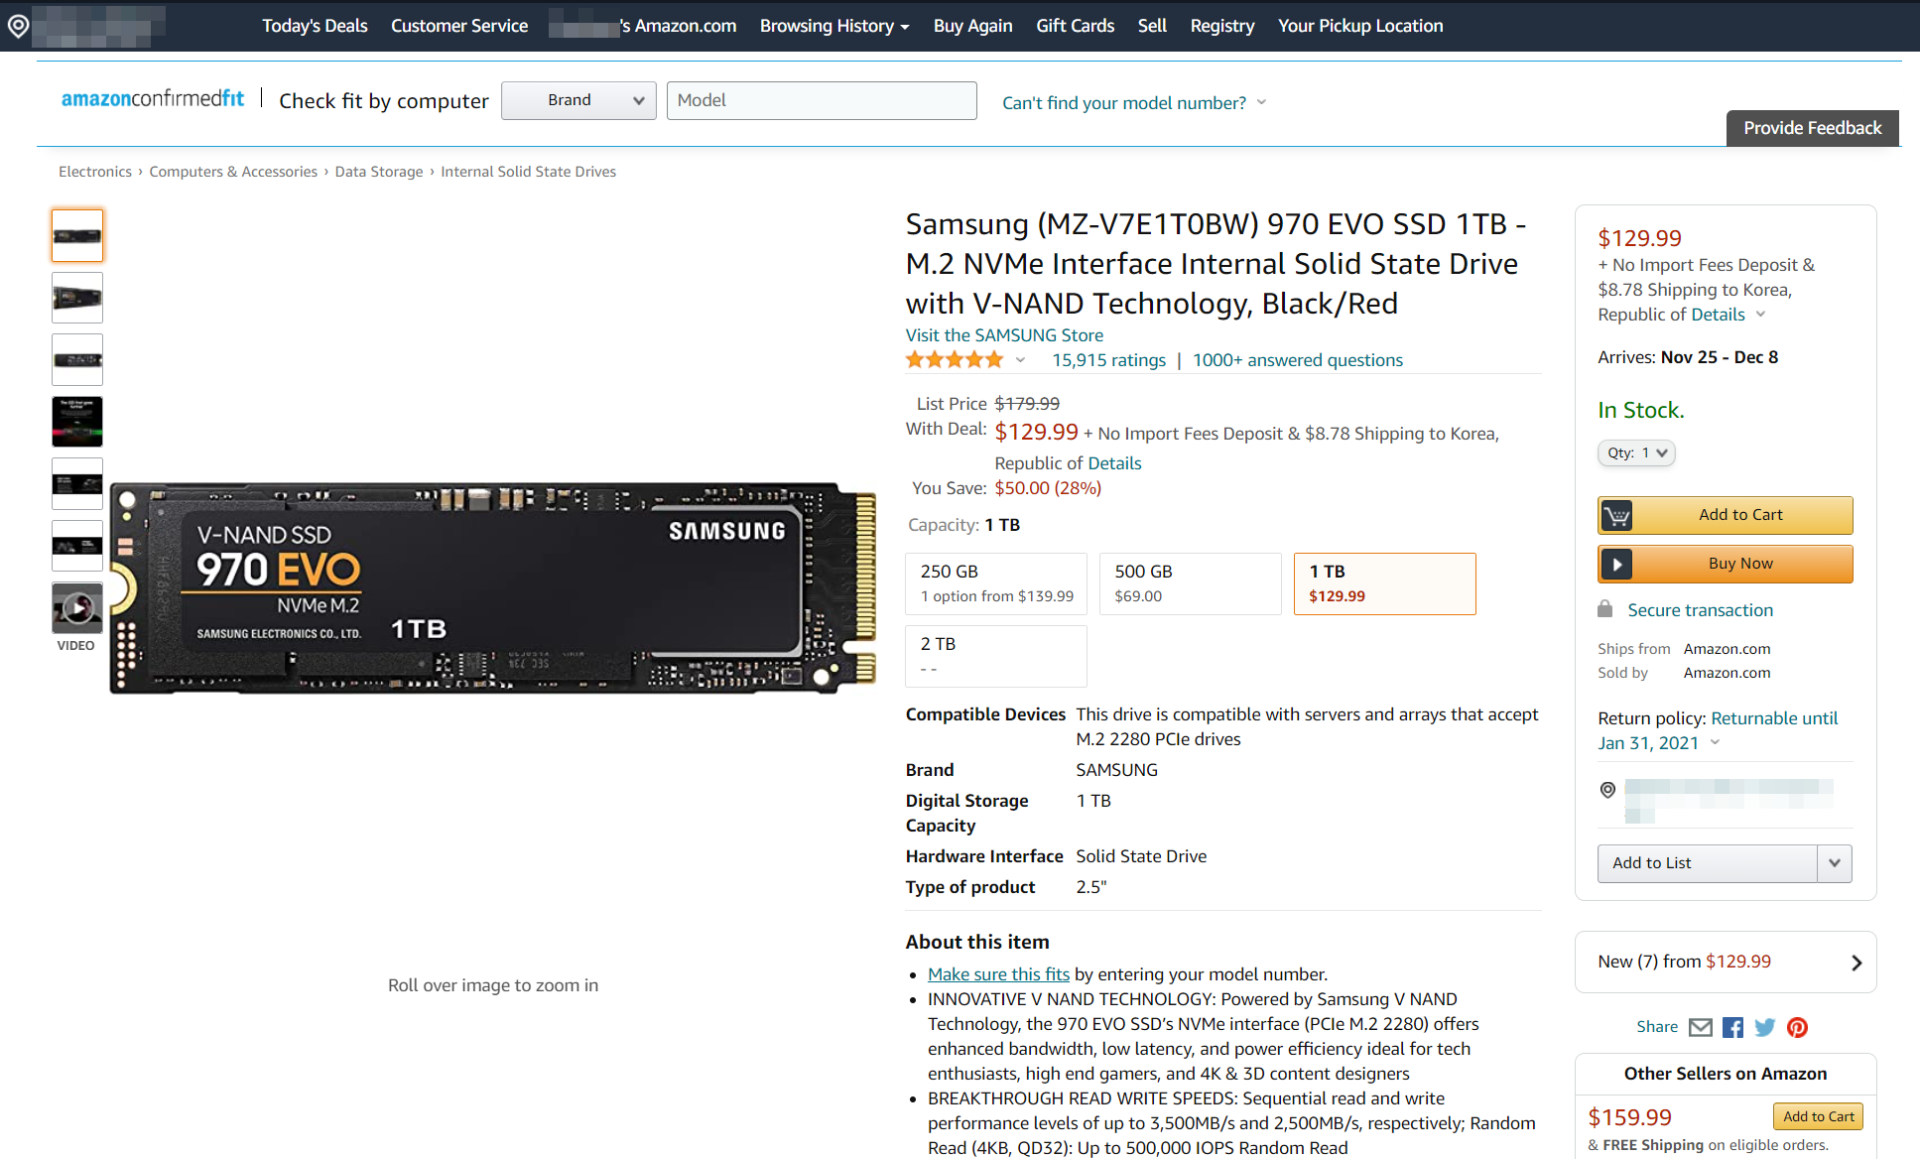Share product via email icon
The image size is (1920, 1159).
point(1700,1027)
